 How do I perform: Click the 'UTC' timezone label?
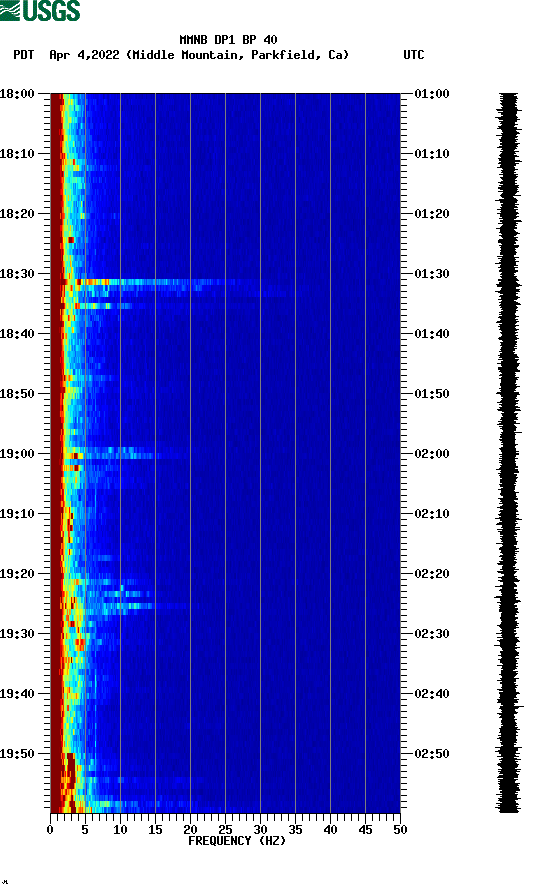tap(414, 55)
